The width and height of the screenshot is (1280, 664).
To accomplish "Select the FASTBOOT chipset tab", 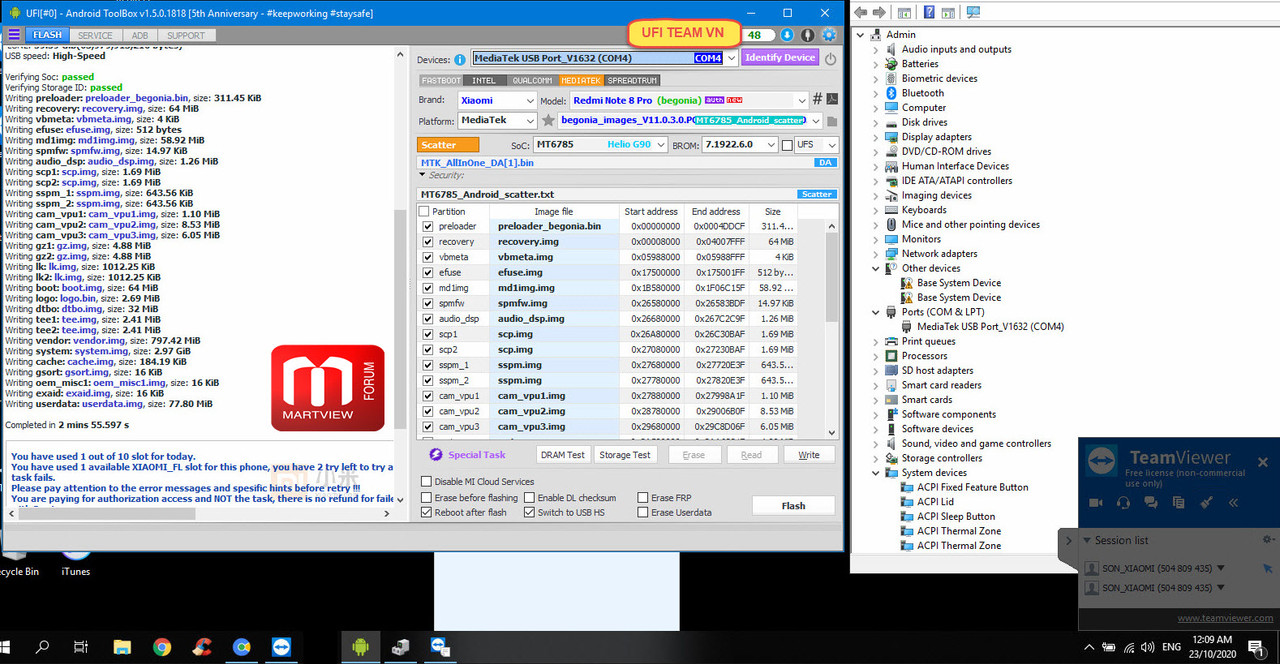I will coord(441,80).
